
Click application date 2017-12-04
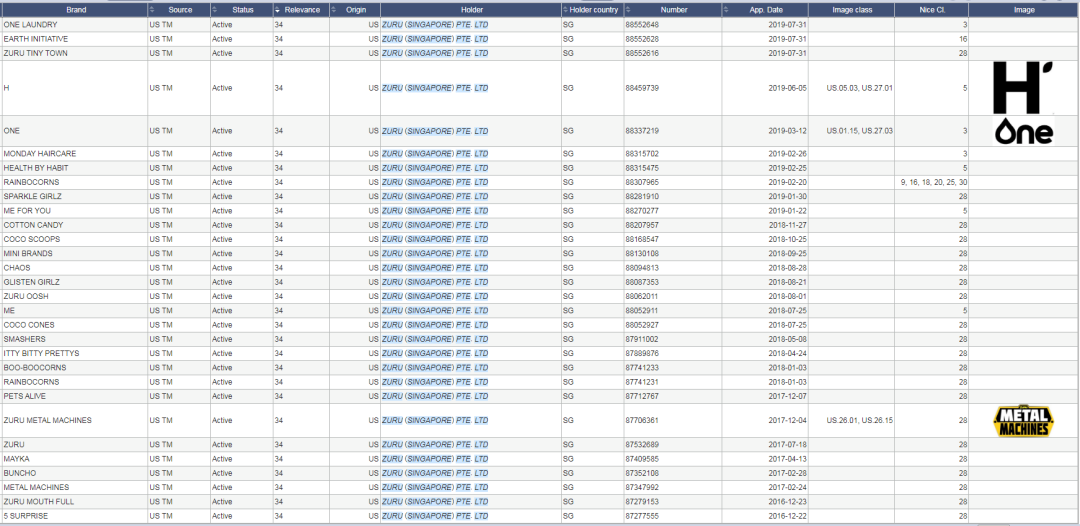787,421
